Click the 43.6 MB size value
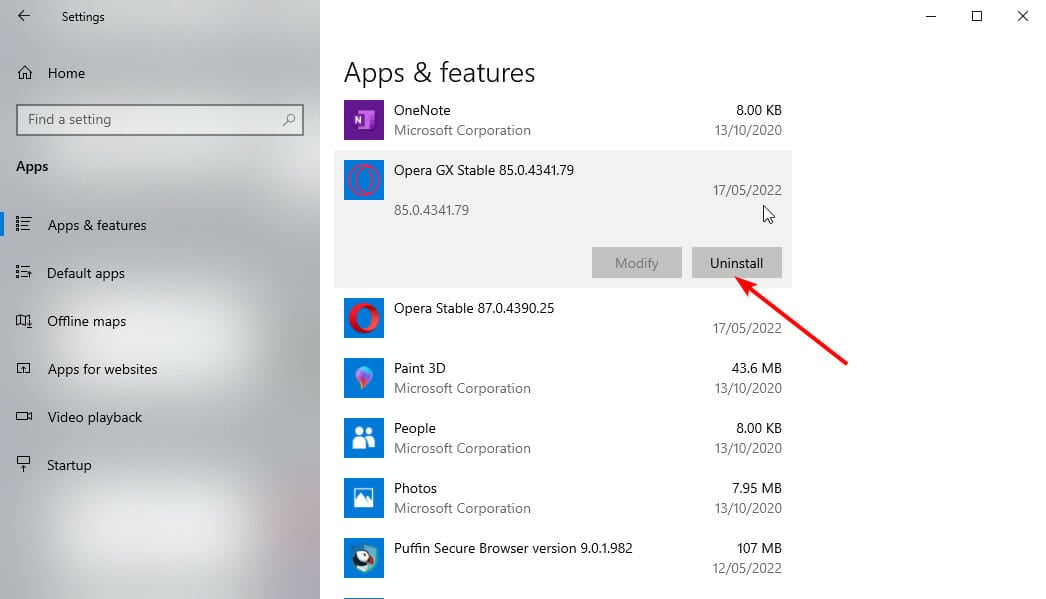 tap(756, 368)
